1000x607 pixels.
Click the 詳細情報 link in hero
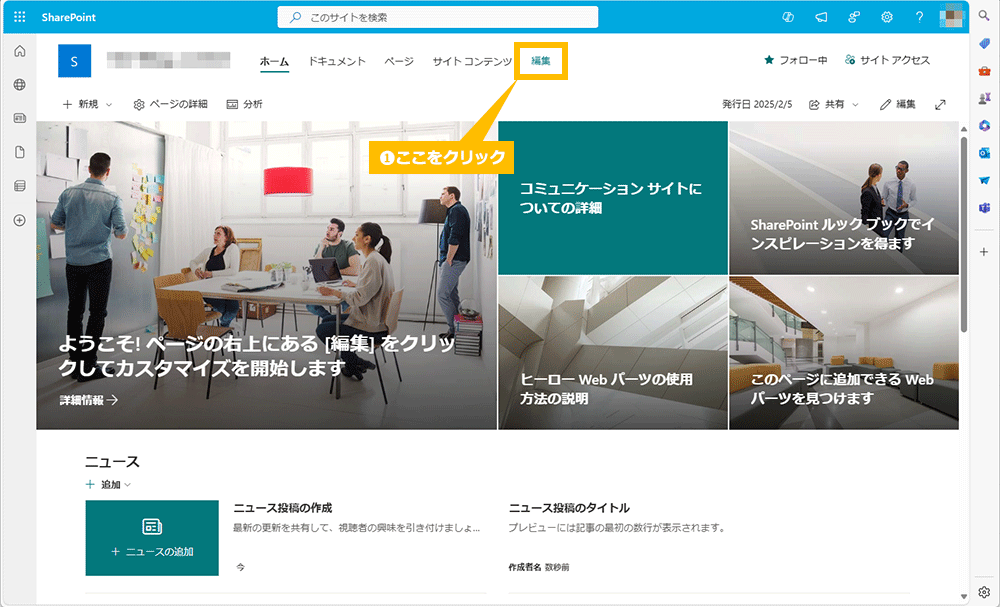89,400
